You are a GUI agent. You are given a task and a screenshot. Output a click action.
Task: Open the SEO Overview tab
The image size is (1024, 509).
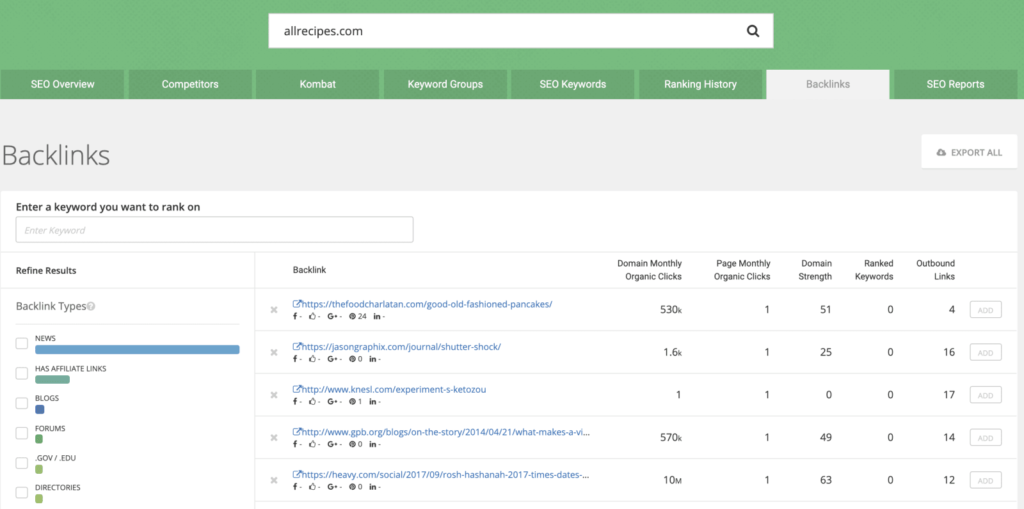coord(62,84)
